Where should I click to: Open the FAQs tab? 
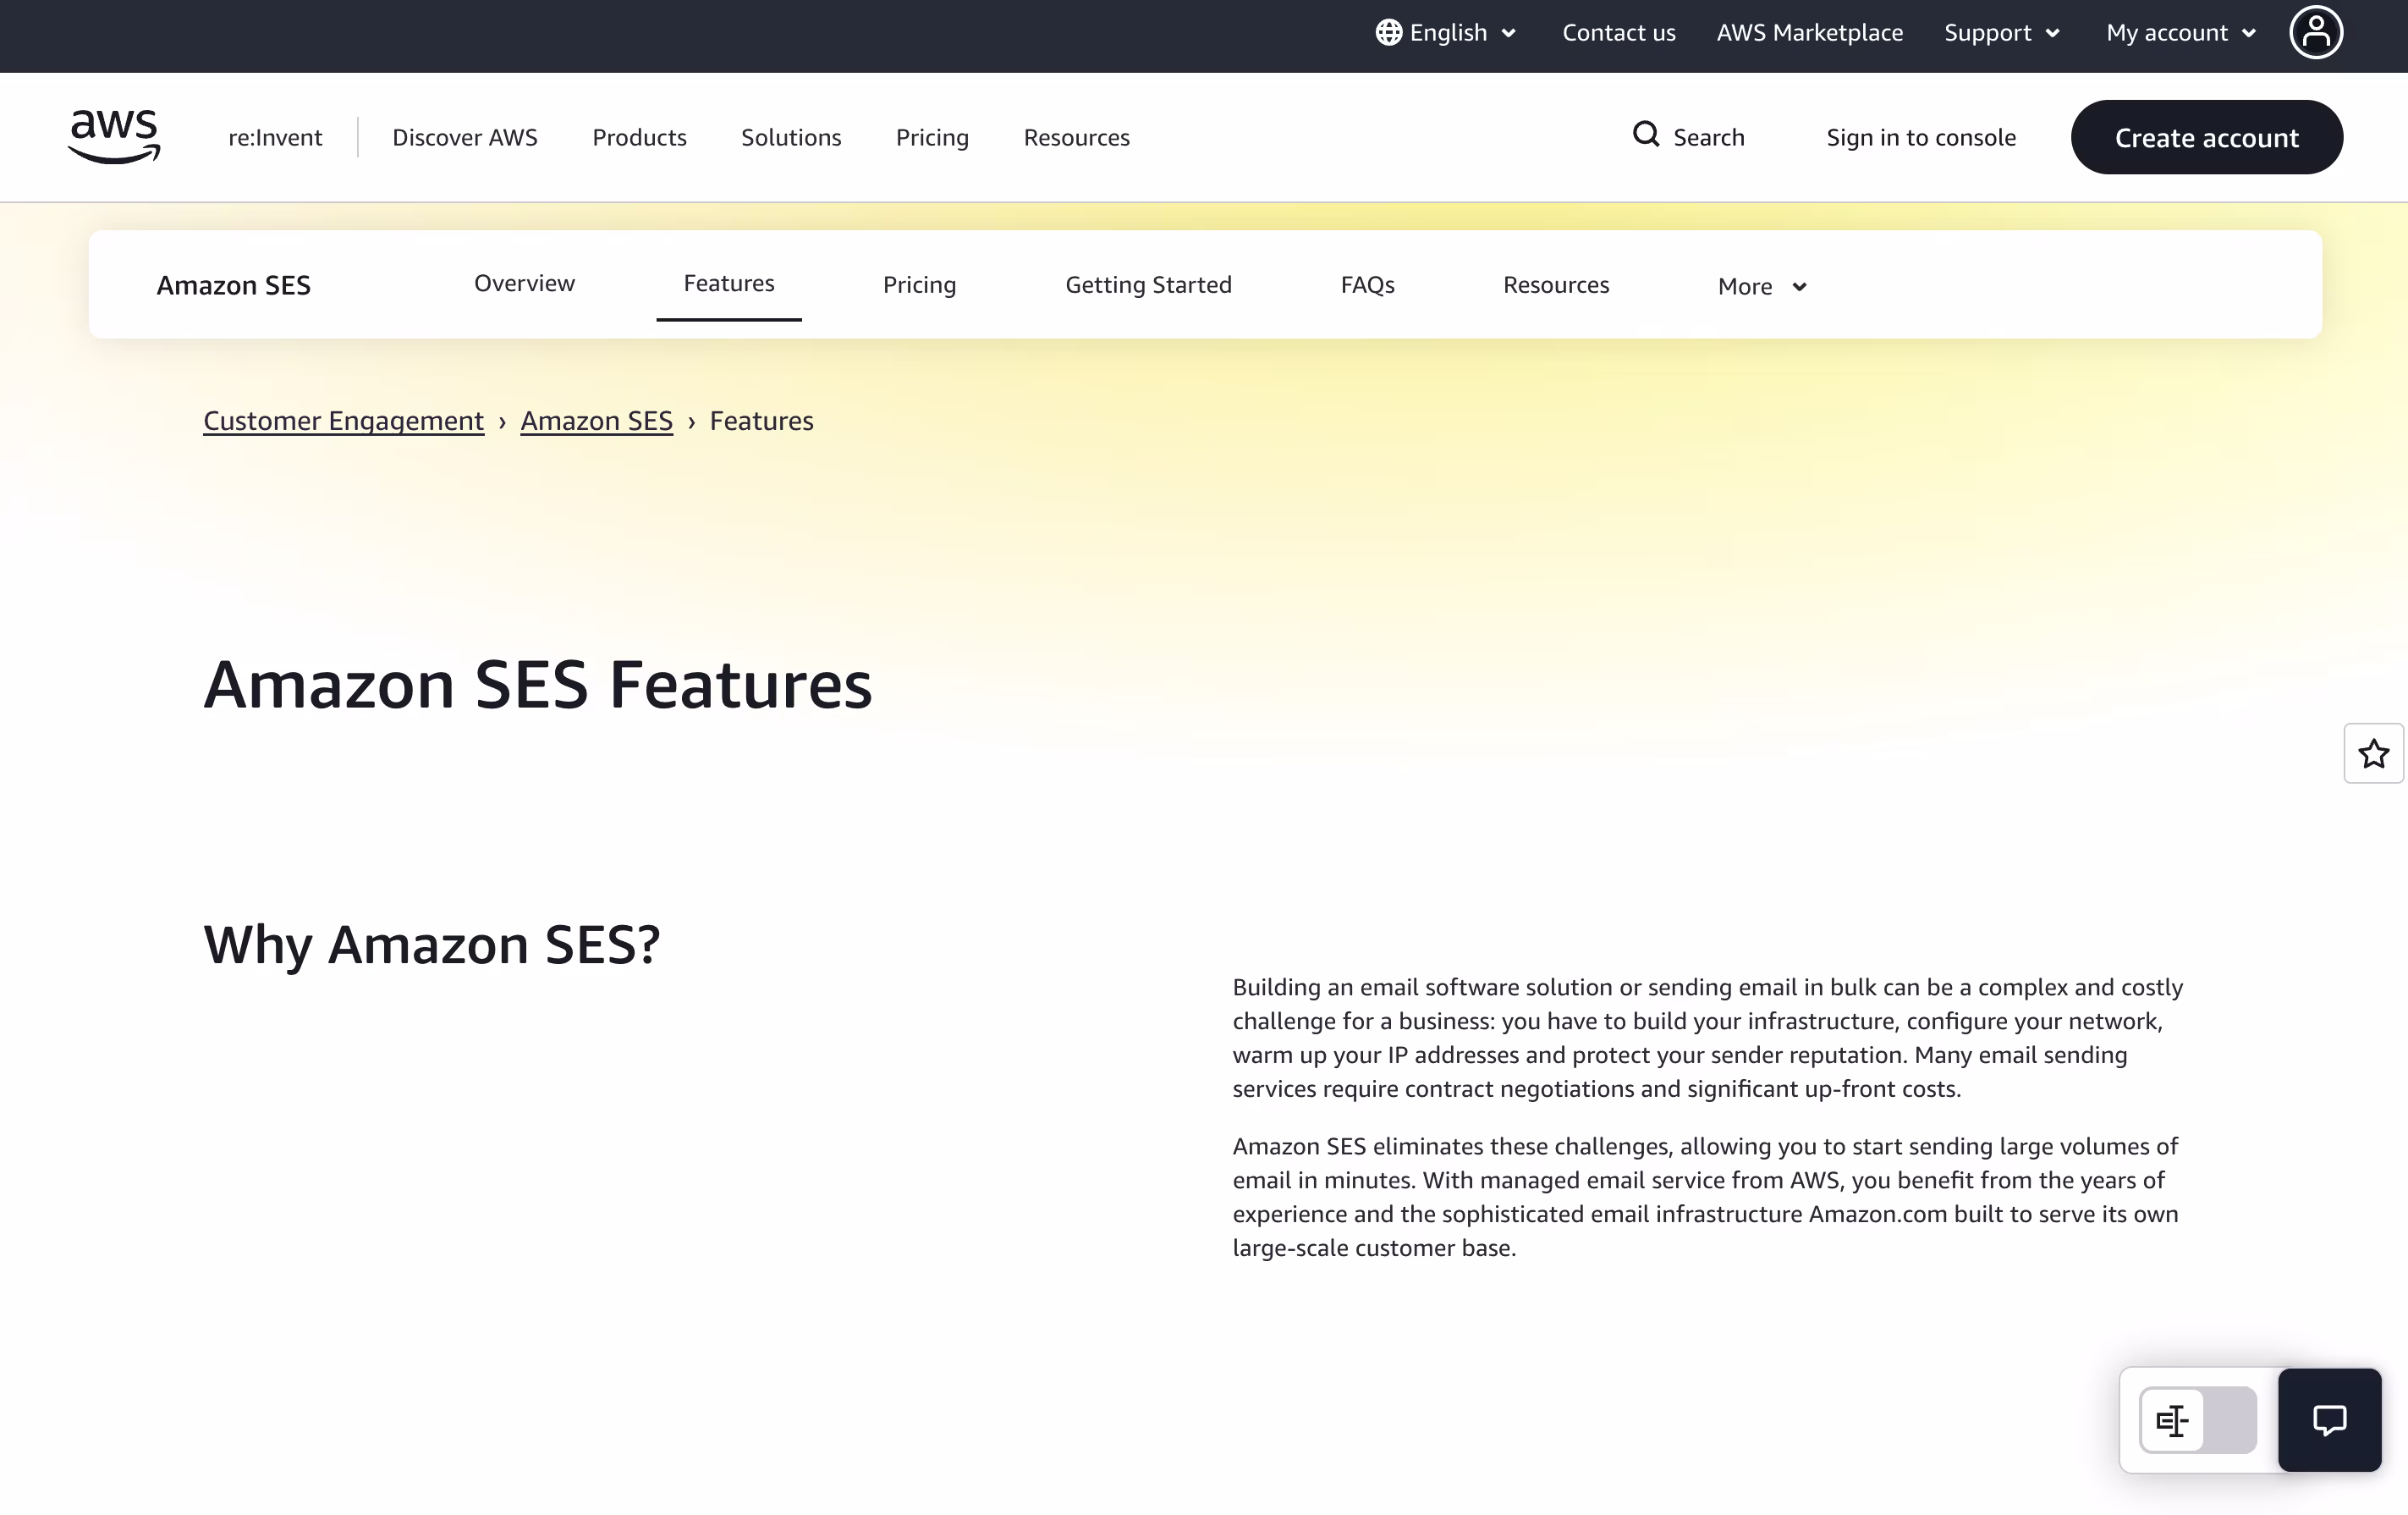[1367, 284]
